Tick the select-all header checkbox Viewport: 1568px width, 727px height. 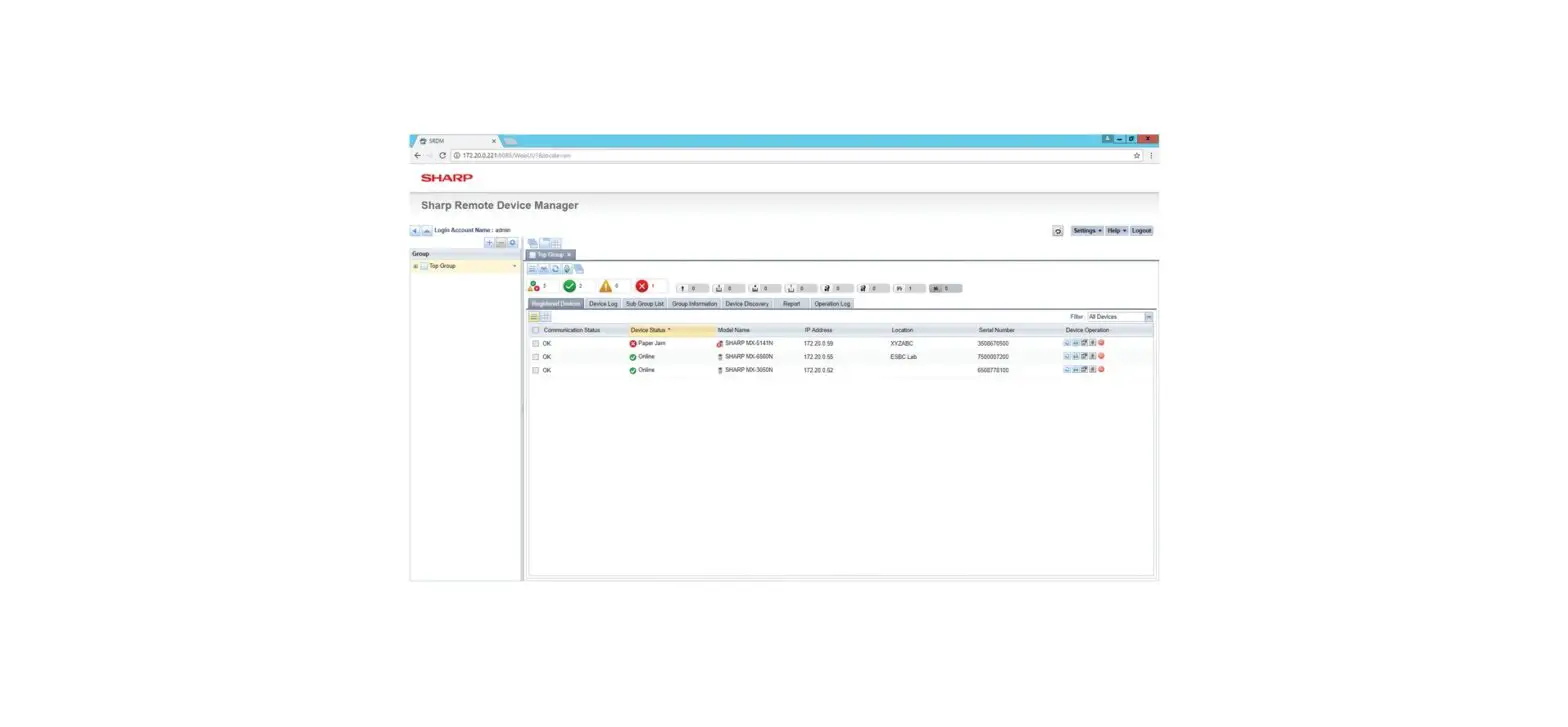(x=536, y=330)
